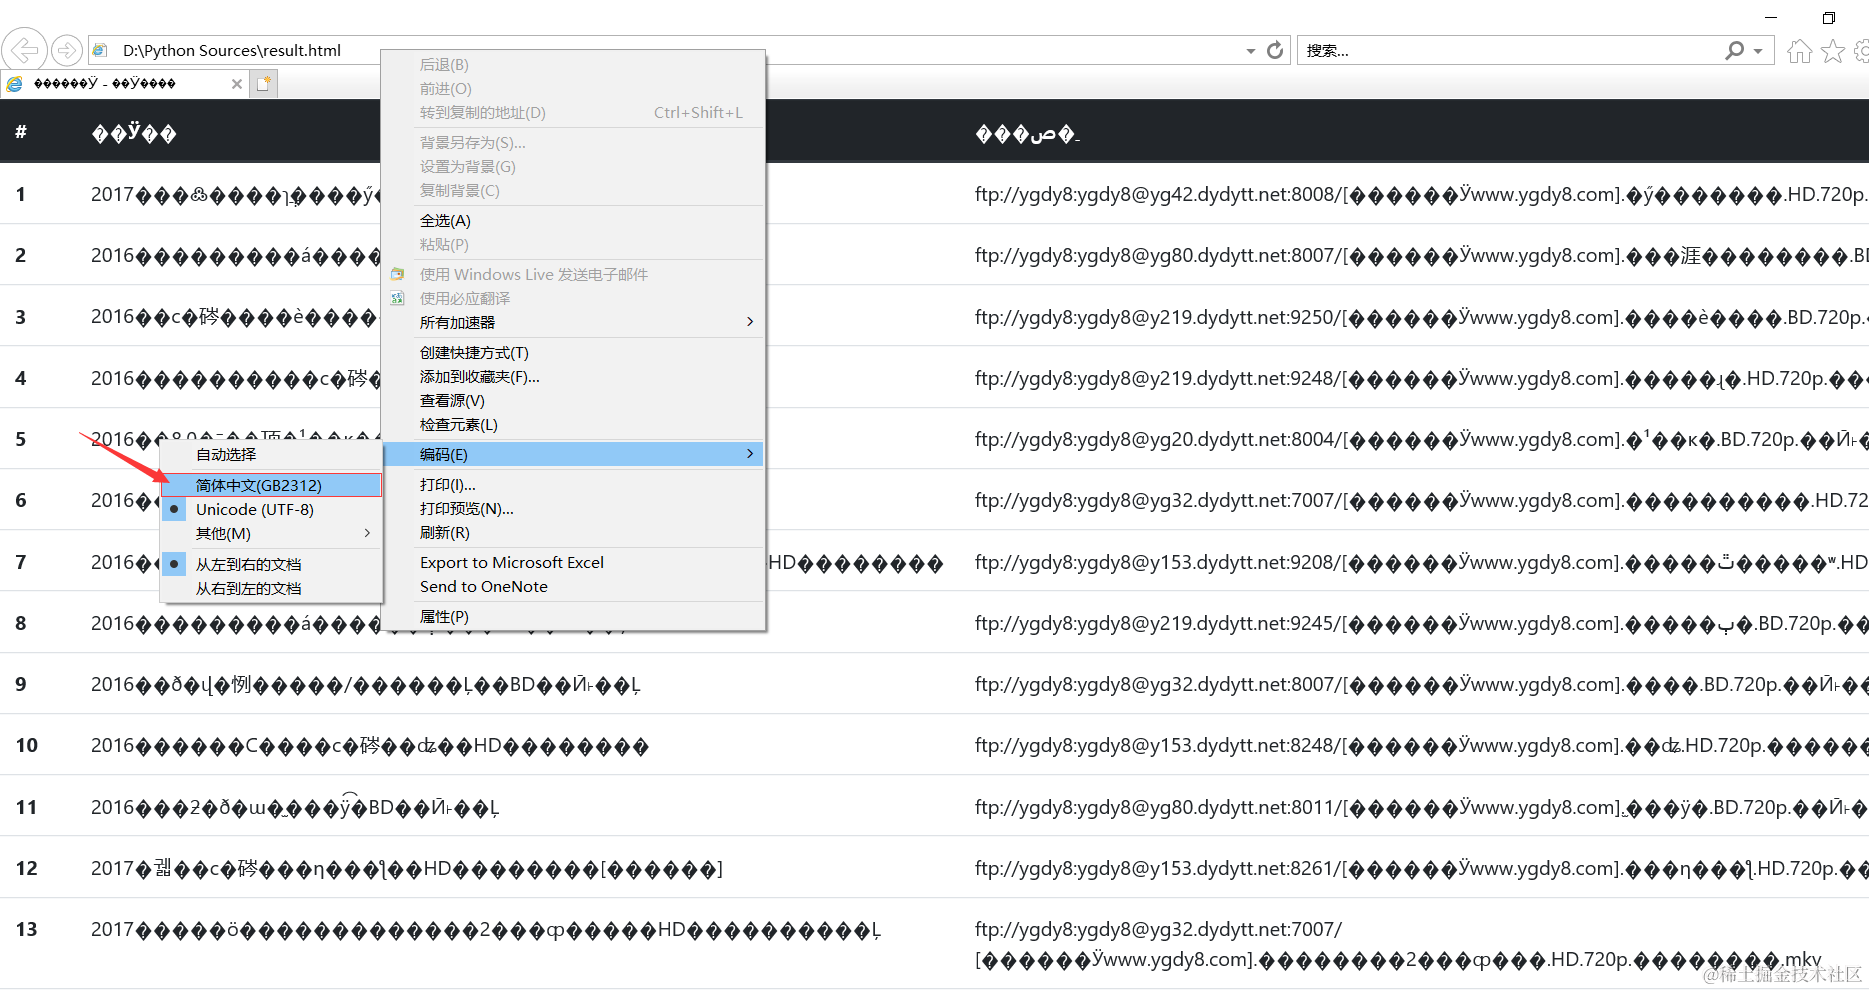Image resolution: width=1869 pixels, height=991 pixels.
Task: Click 刷新(R) in context menu
Action: click(573, 532)
